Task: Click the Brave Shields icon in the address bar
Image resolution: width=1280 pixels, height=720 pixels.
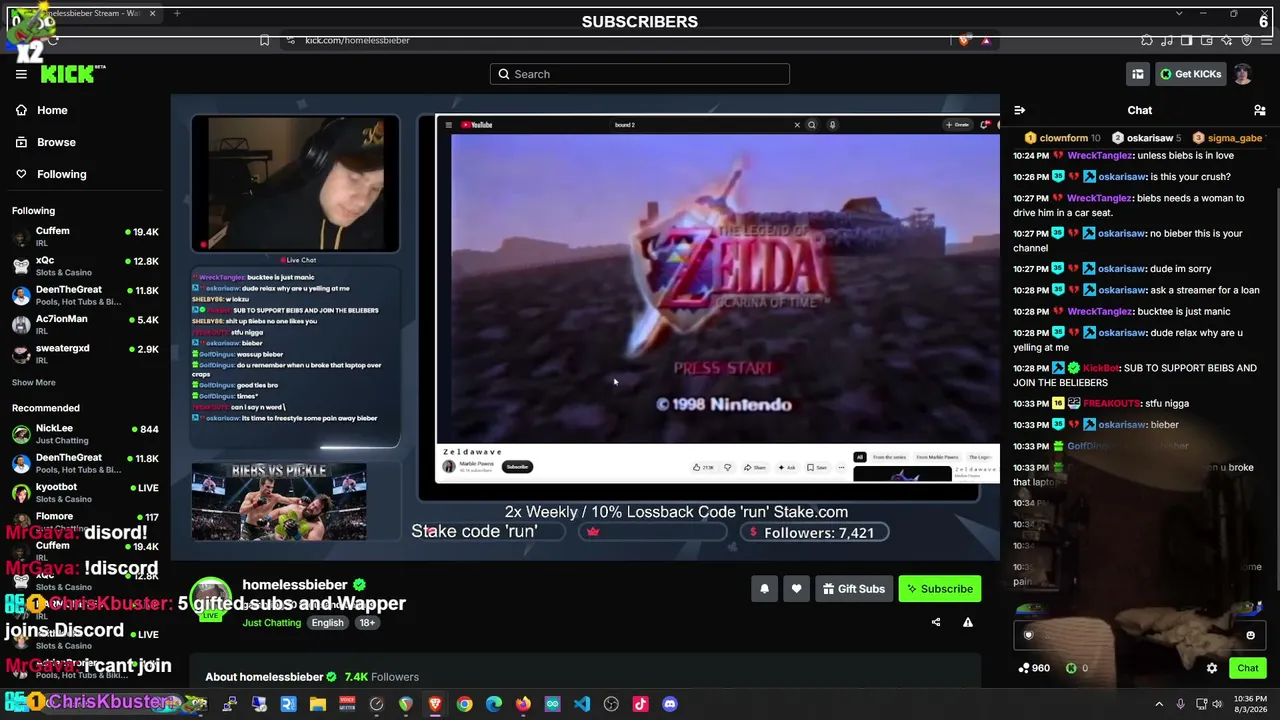Action: click(x=964, y=40)
